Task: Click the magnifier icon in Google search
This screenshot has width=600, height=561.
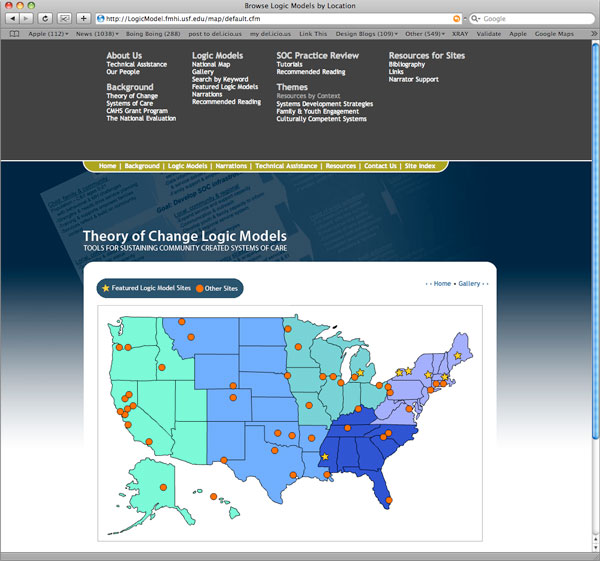Action: point(476,18)
